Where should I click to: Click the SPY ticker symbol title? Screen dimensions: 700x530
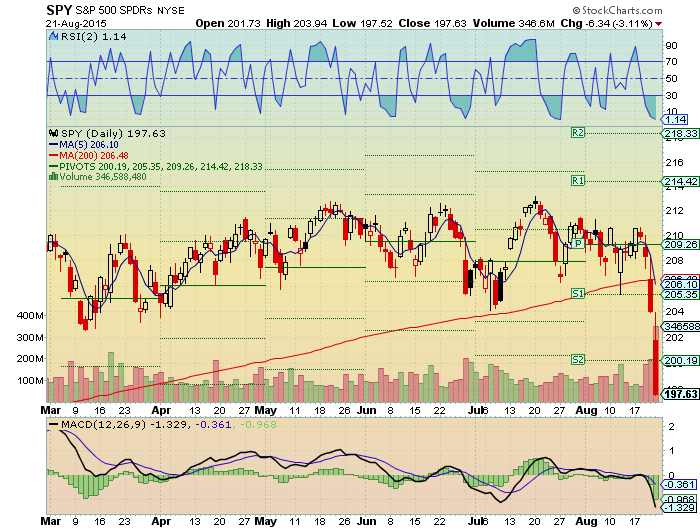pos(59,10)
